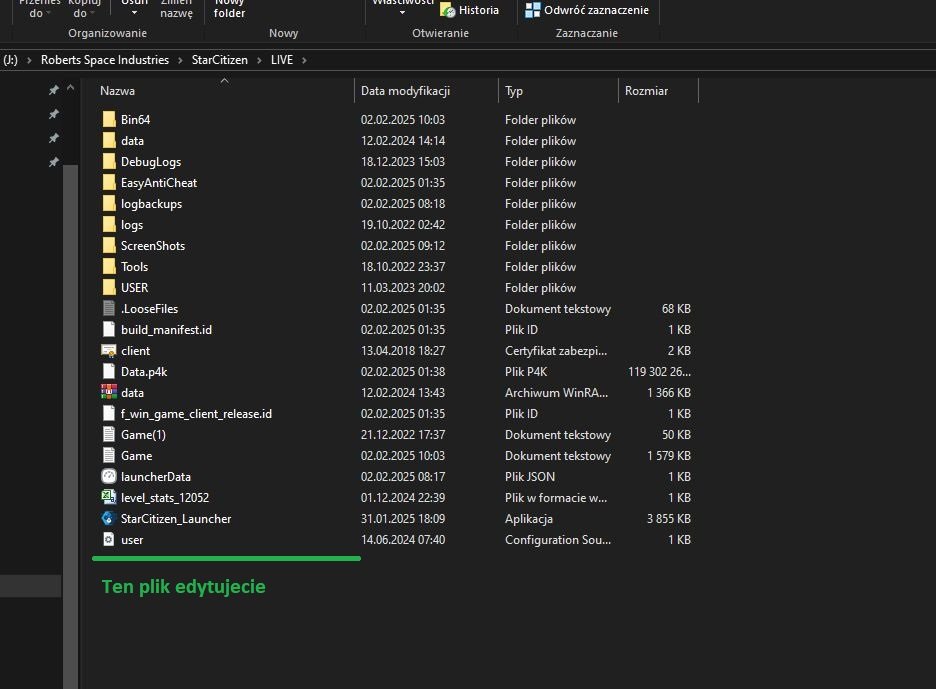Open the Usuń dropdown arrow

coord(134,13)
